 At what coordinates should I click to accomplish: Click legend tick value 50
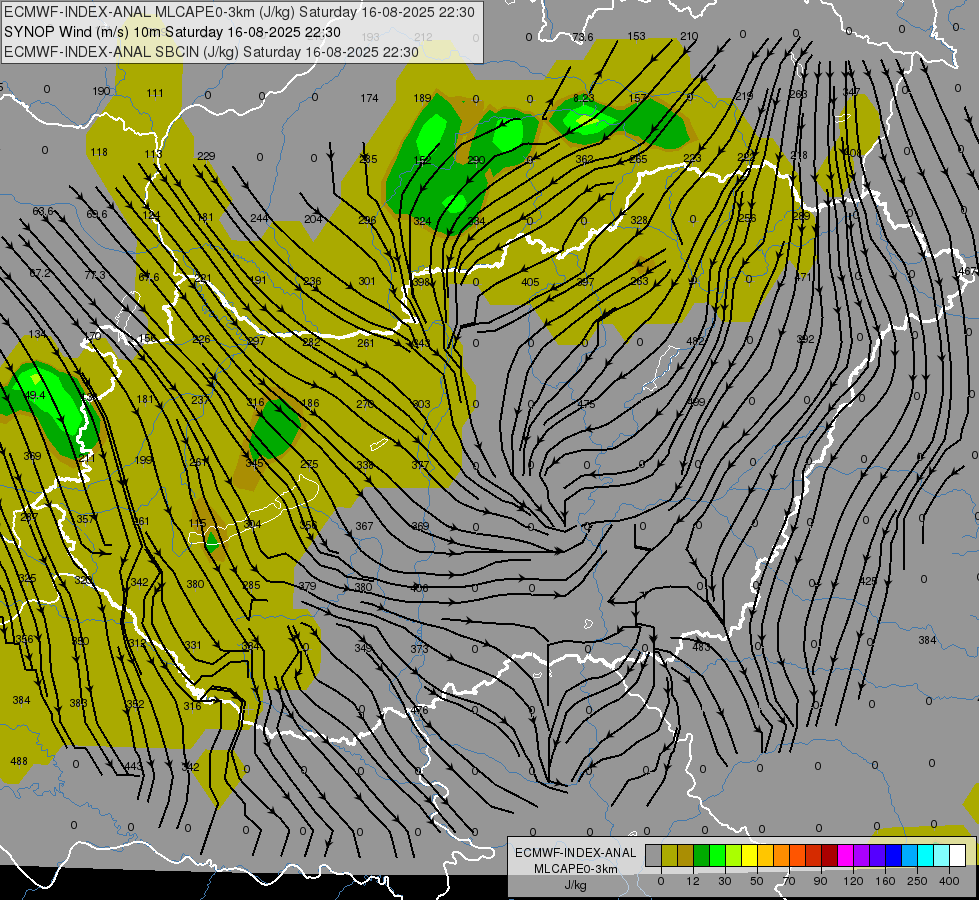point(757,881)
